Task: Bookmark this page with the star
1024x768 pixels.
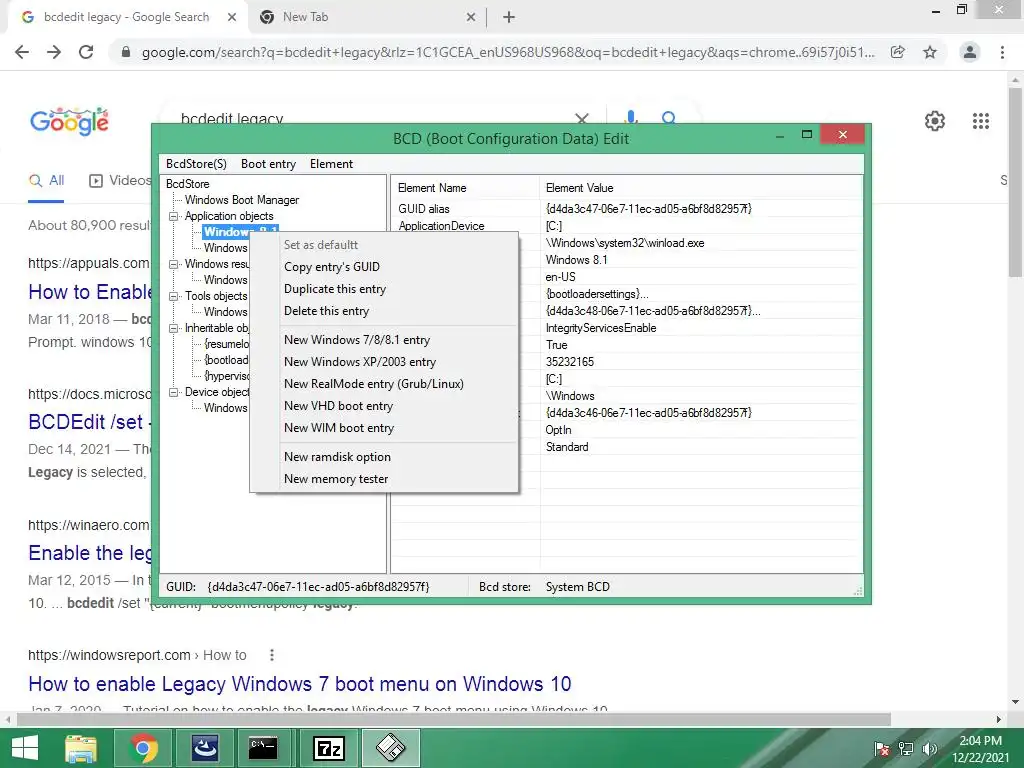Action: point(930,52)
